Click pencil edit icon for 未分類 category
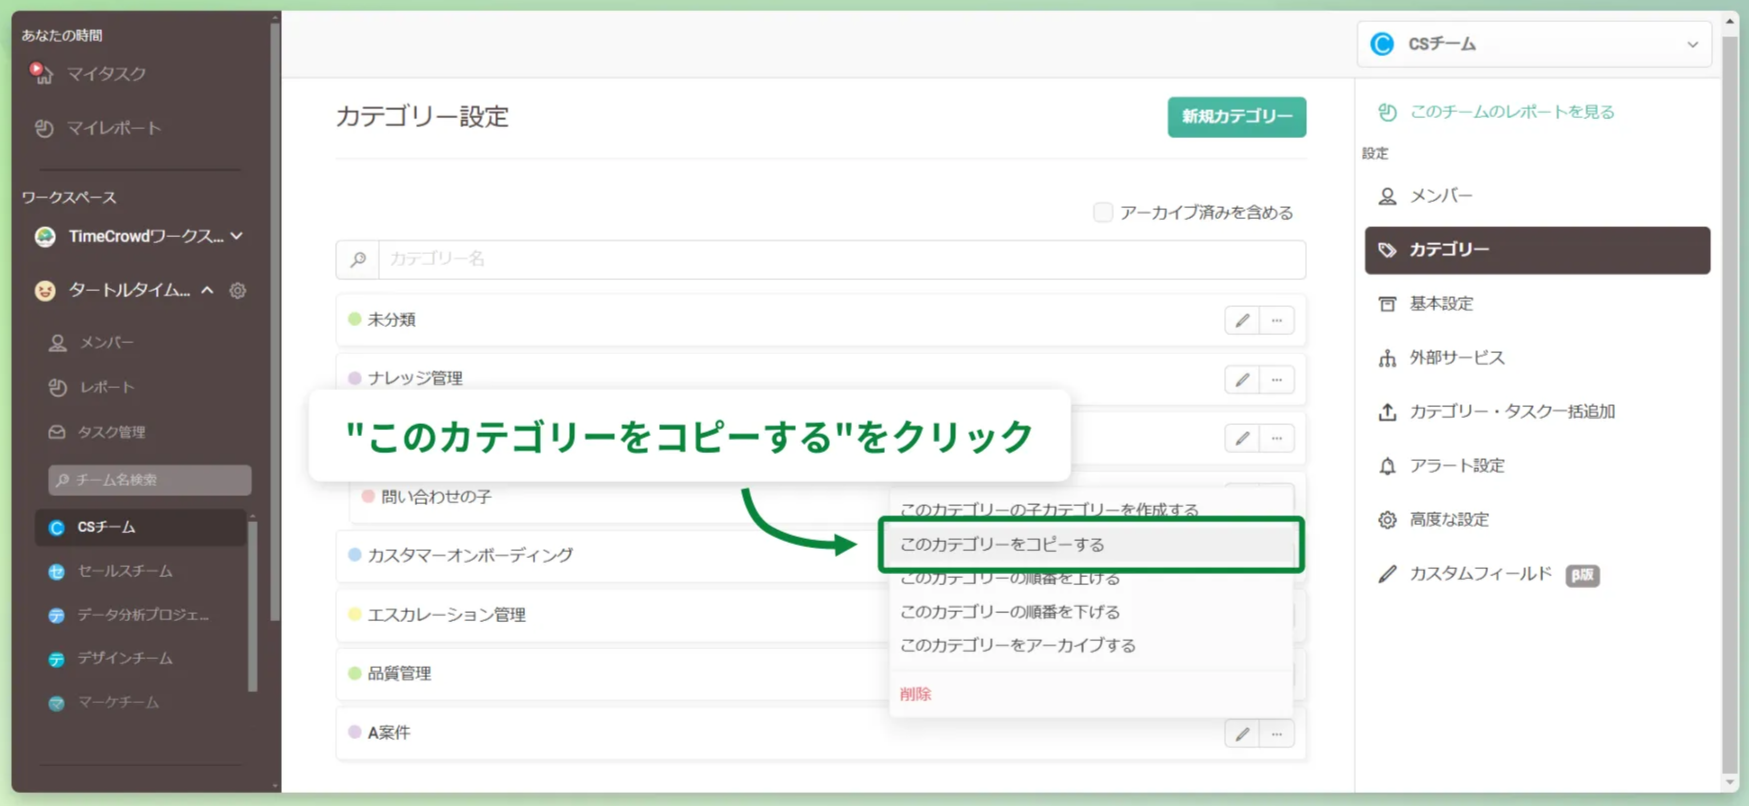Screen dimensions: 1749x806 pyautogui.click(x=1241, y=321)
